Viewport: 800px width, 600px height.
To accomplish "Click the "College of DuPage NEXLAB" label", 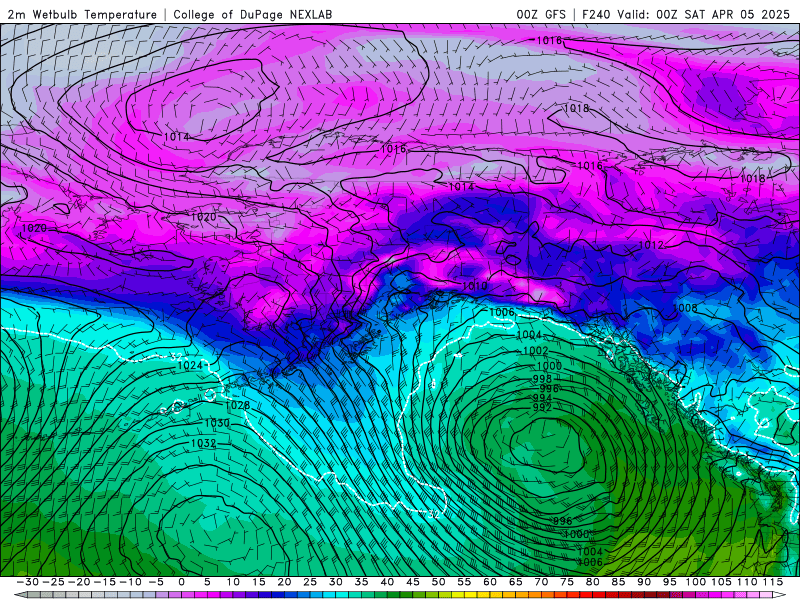I will 253,15.
